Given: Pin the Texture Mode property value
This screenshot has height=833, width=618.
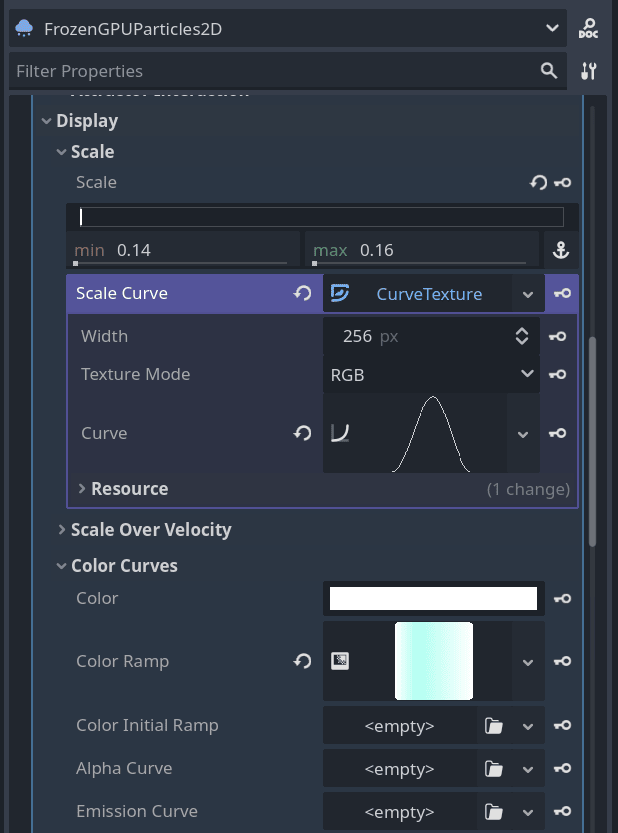Looking at the screenshot, I should [557, 374].
